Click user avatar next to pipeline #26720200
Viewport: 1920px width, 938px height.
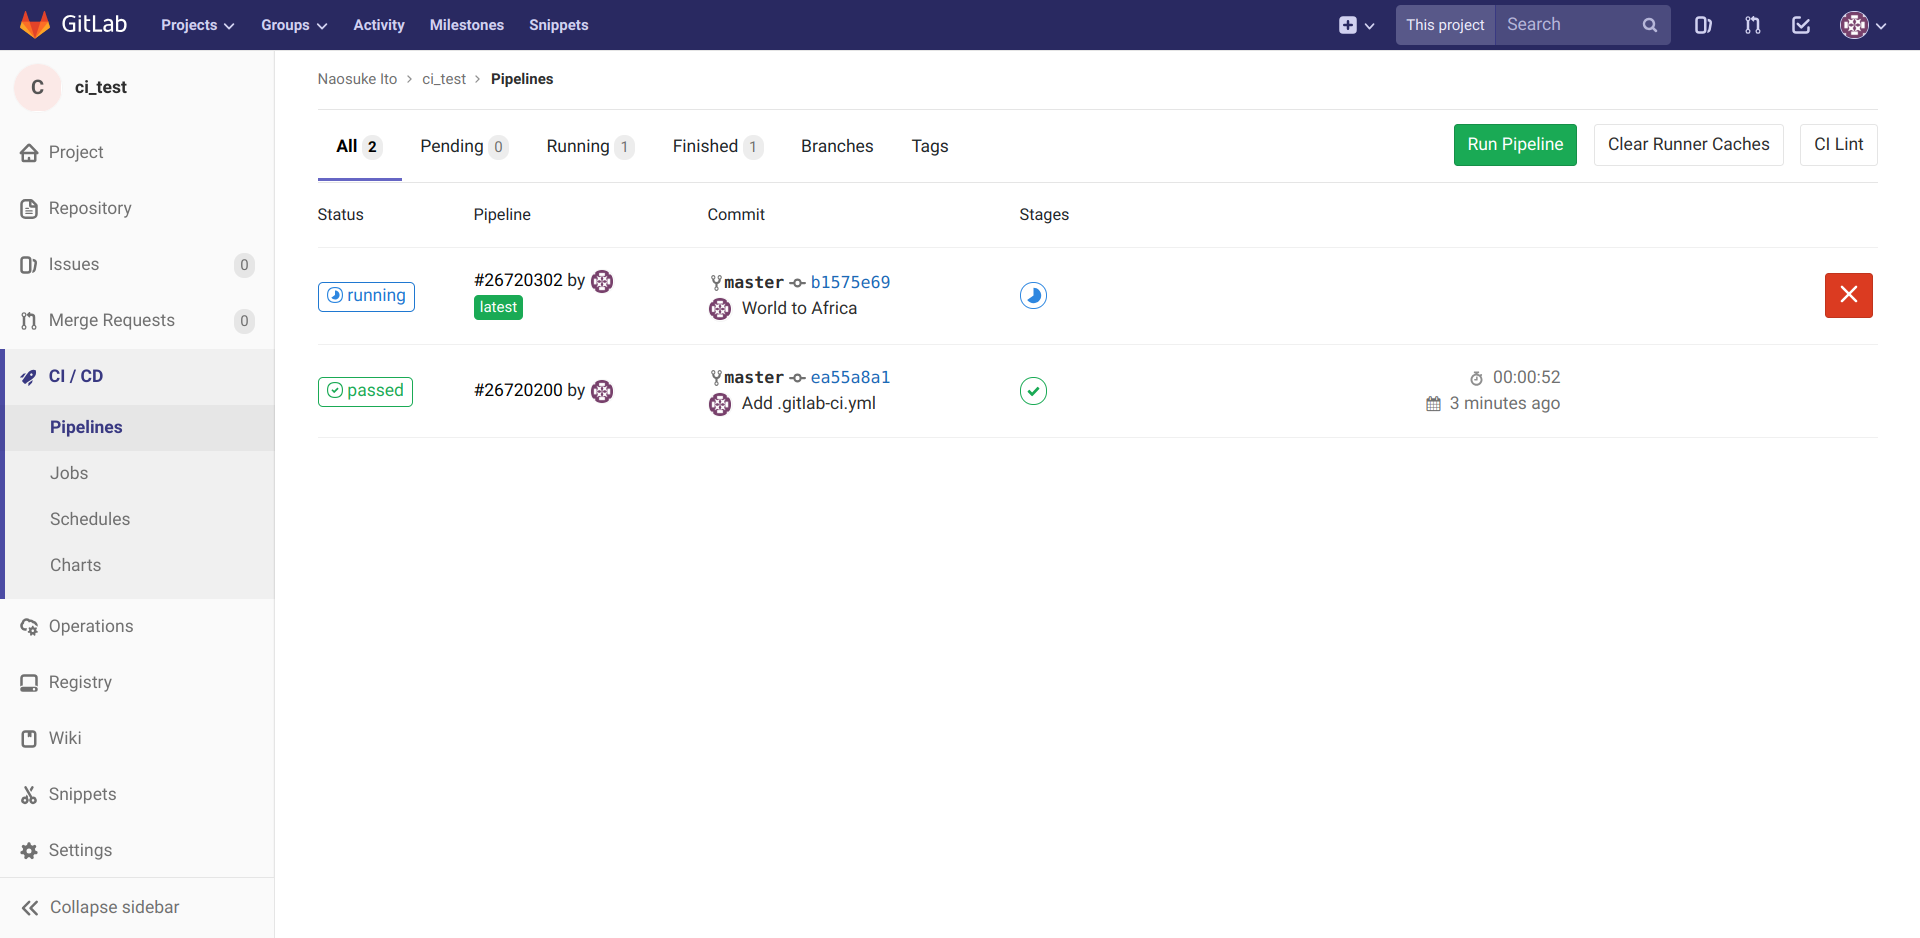602,391
